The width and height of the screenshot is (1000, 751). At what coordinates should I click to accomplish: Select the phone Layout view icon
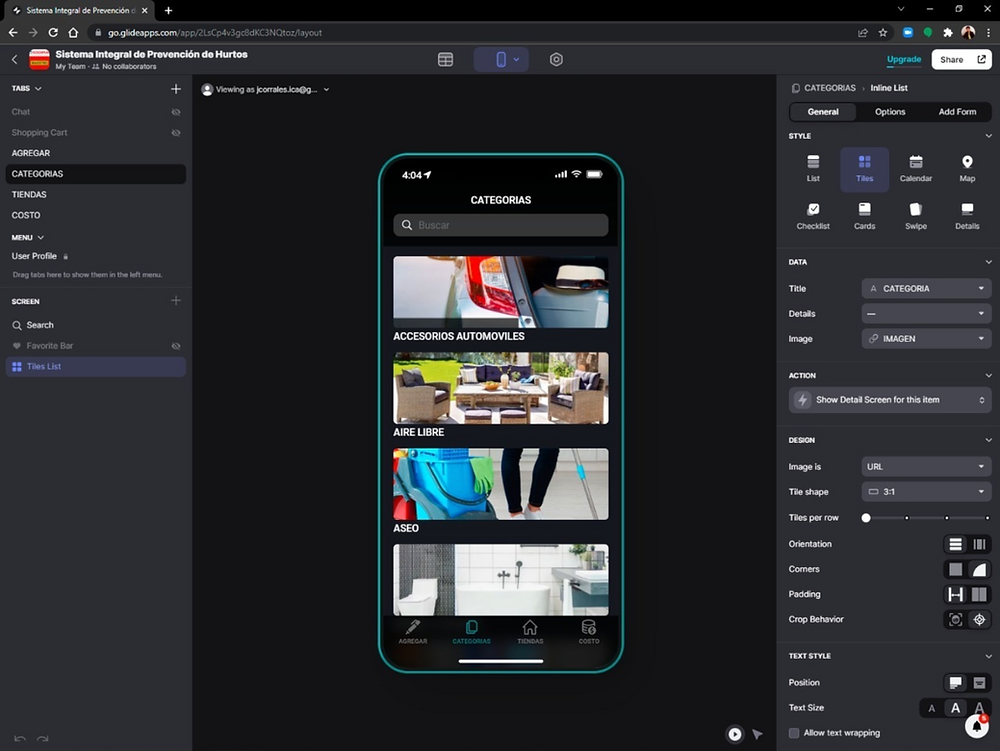click(501, 59)
